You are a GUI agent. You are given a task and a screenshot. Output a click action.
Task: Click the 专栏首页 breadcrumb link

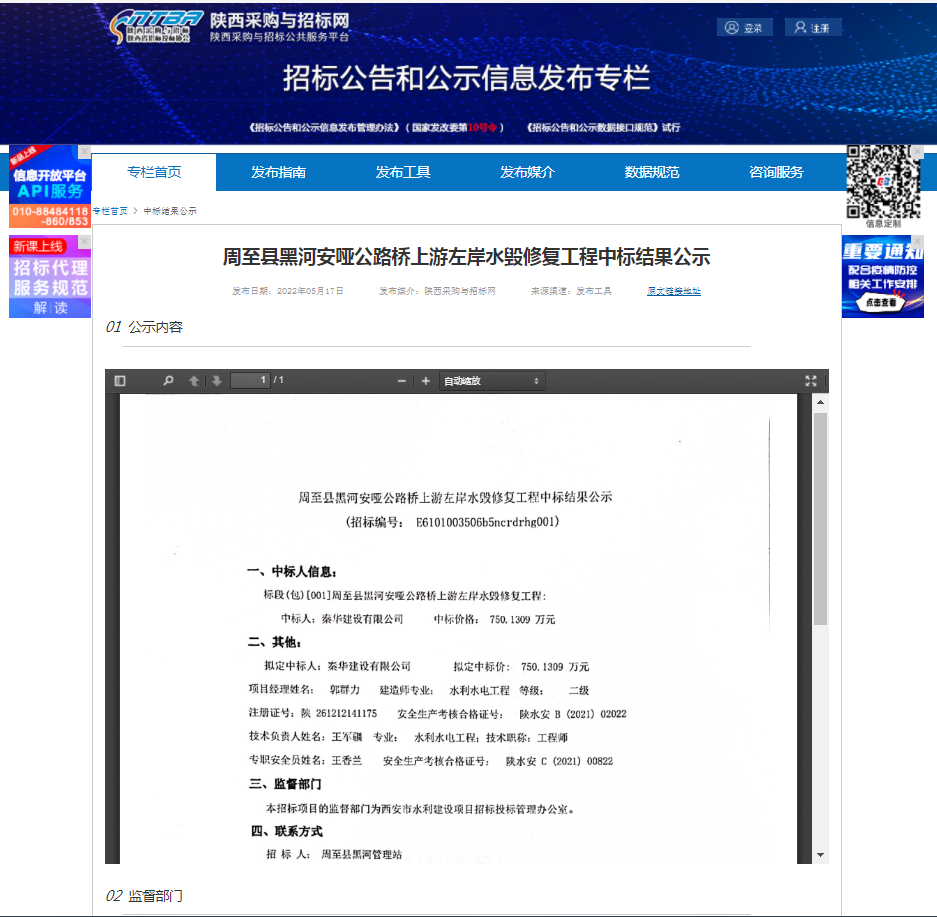(111, 211)
